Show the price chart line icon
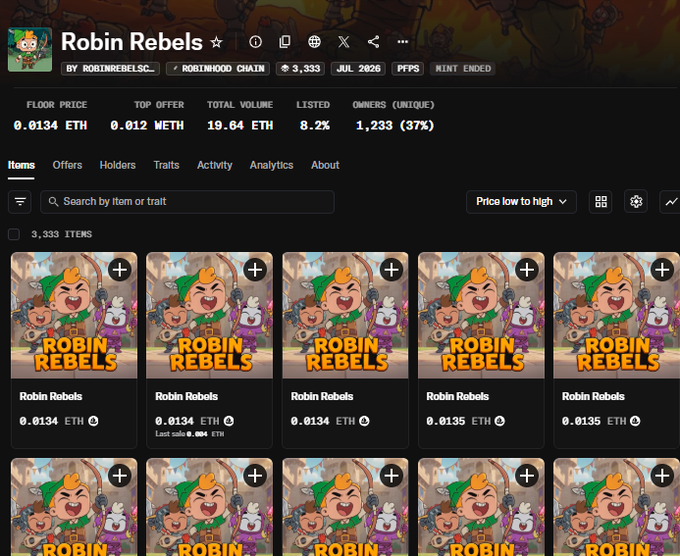The height and width of the screenshot is (556, 680). (670, 202)
